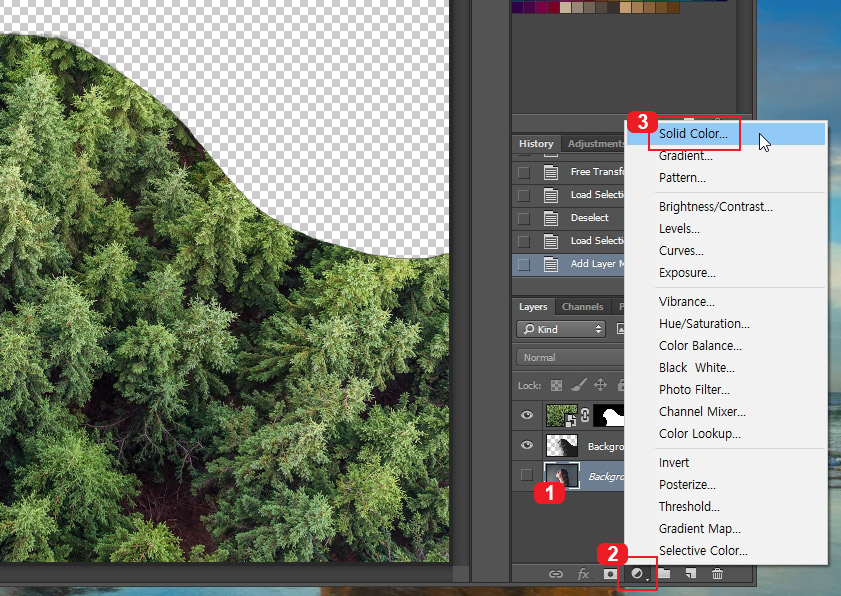Viewport: 841px width, 596px height.
Task: Select Invert from the menu
Action: (x=726, y=462)
